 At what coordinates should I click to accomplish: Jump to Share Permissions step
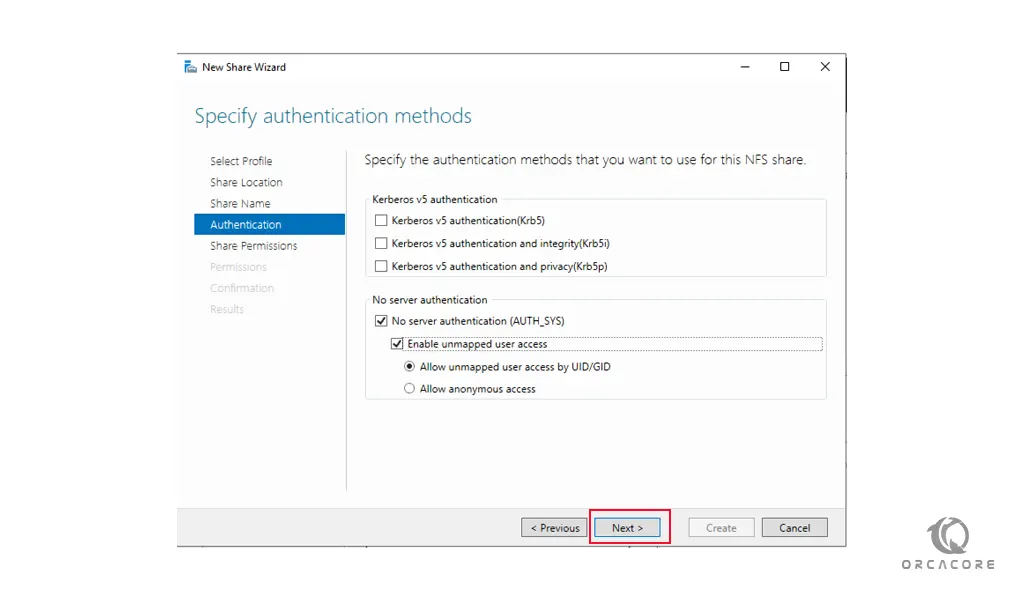pyautogui.click(x=253, y=246)
